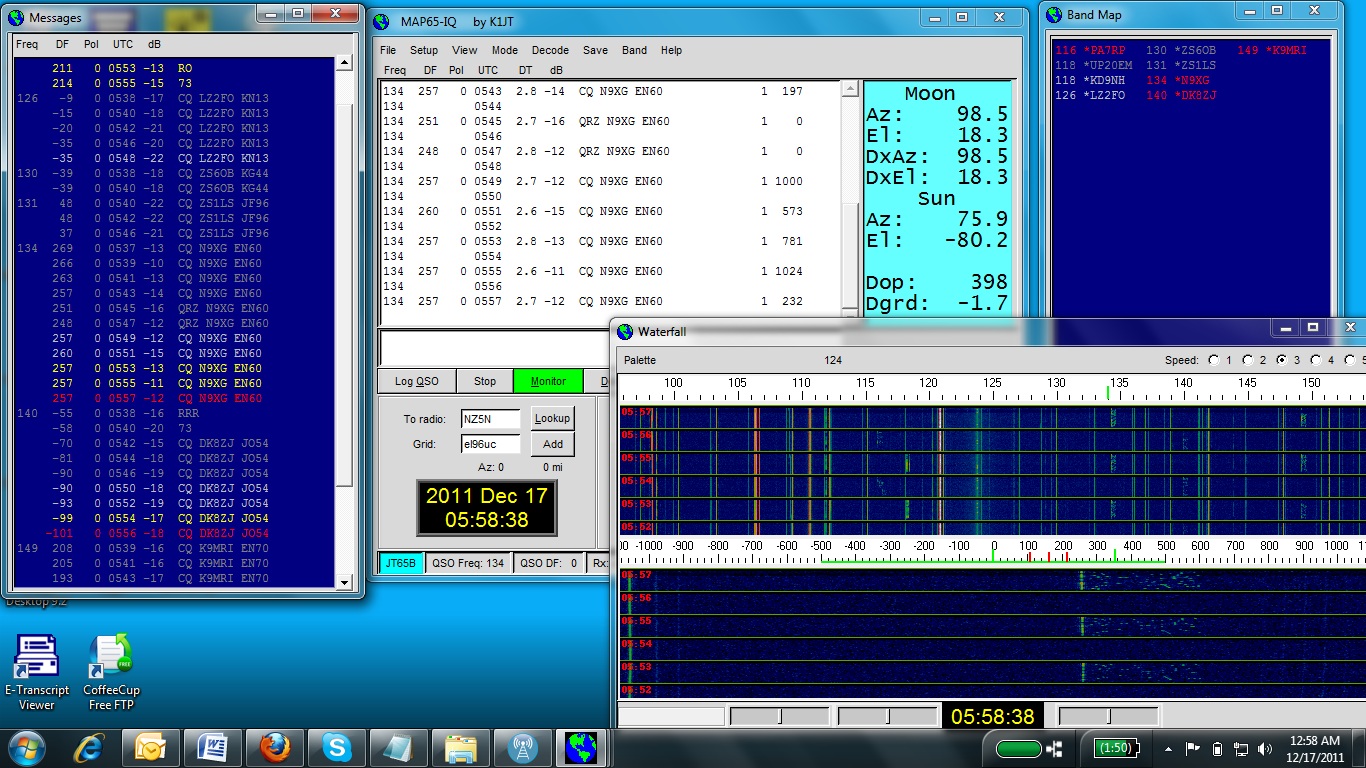This screenshot has height=768, width=1366.
Task: Choose speed 4 in Waterfall window
Action: pos(1315,360)
